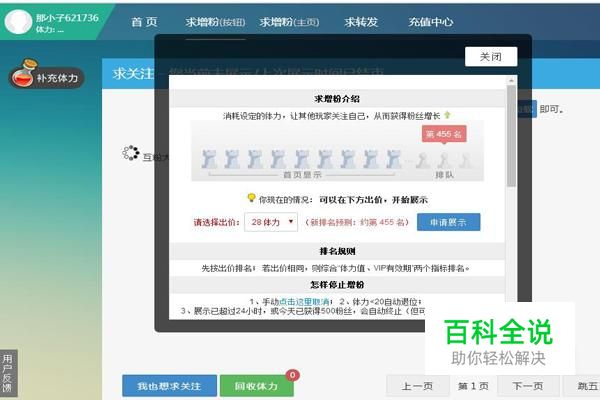600x400 pixels.
Task: Open 充值中心 tab
Action: (430, 22)
